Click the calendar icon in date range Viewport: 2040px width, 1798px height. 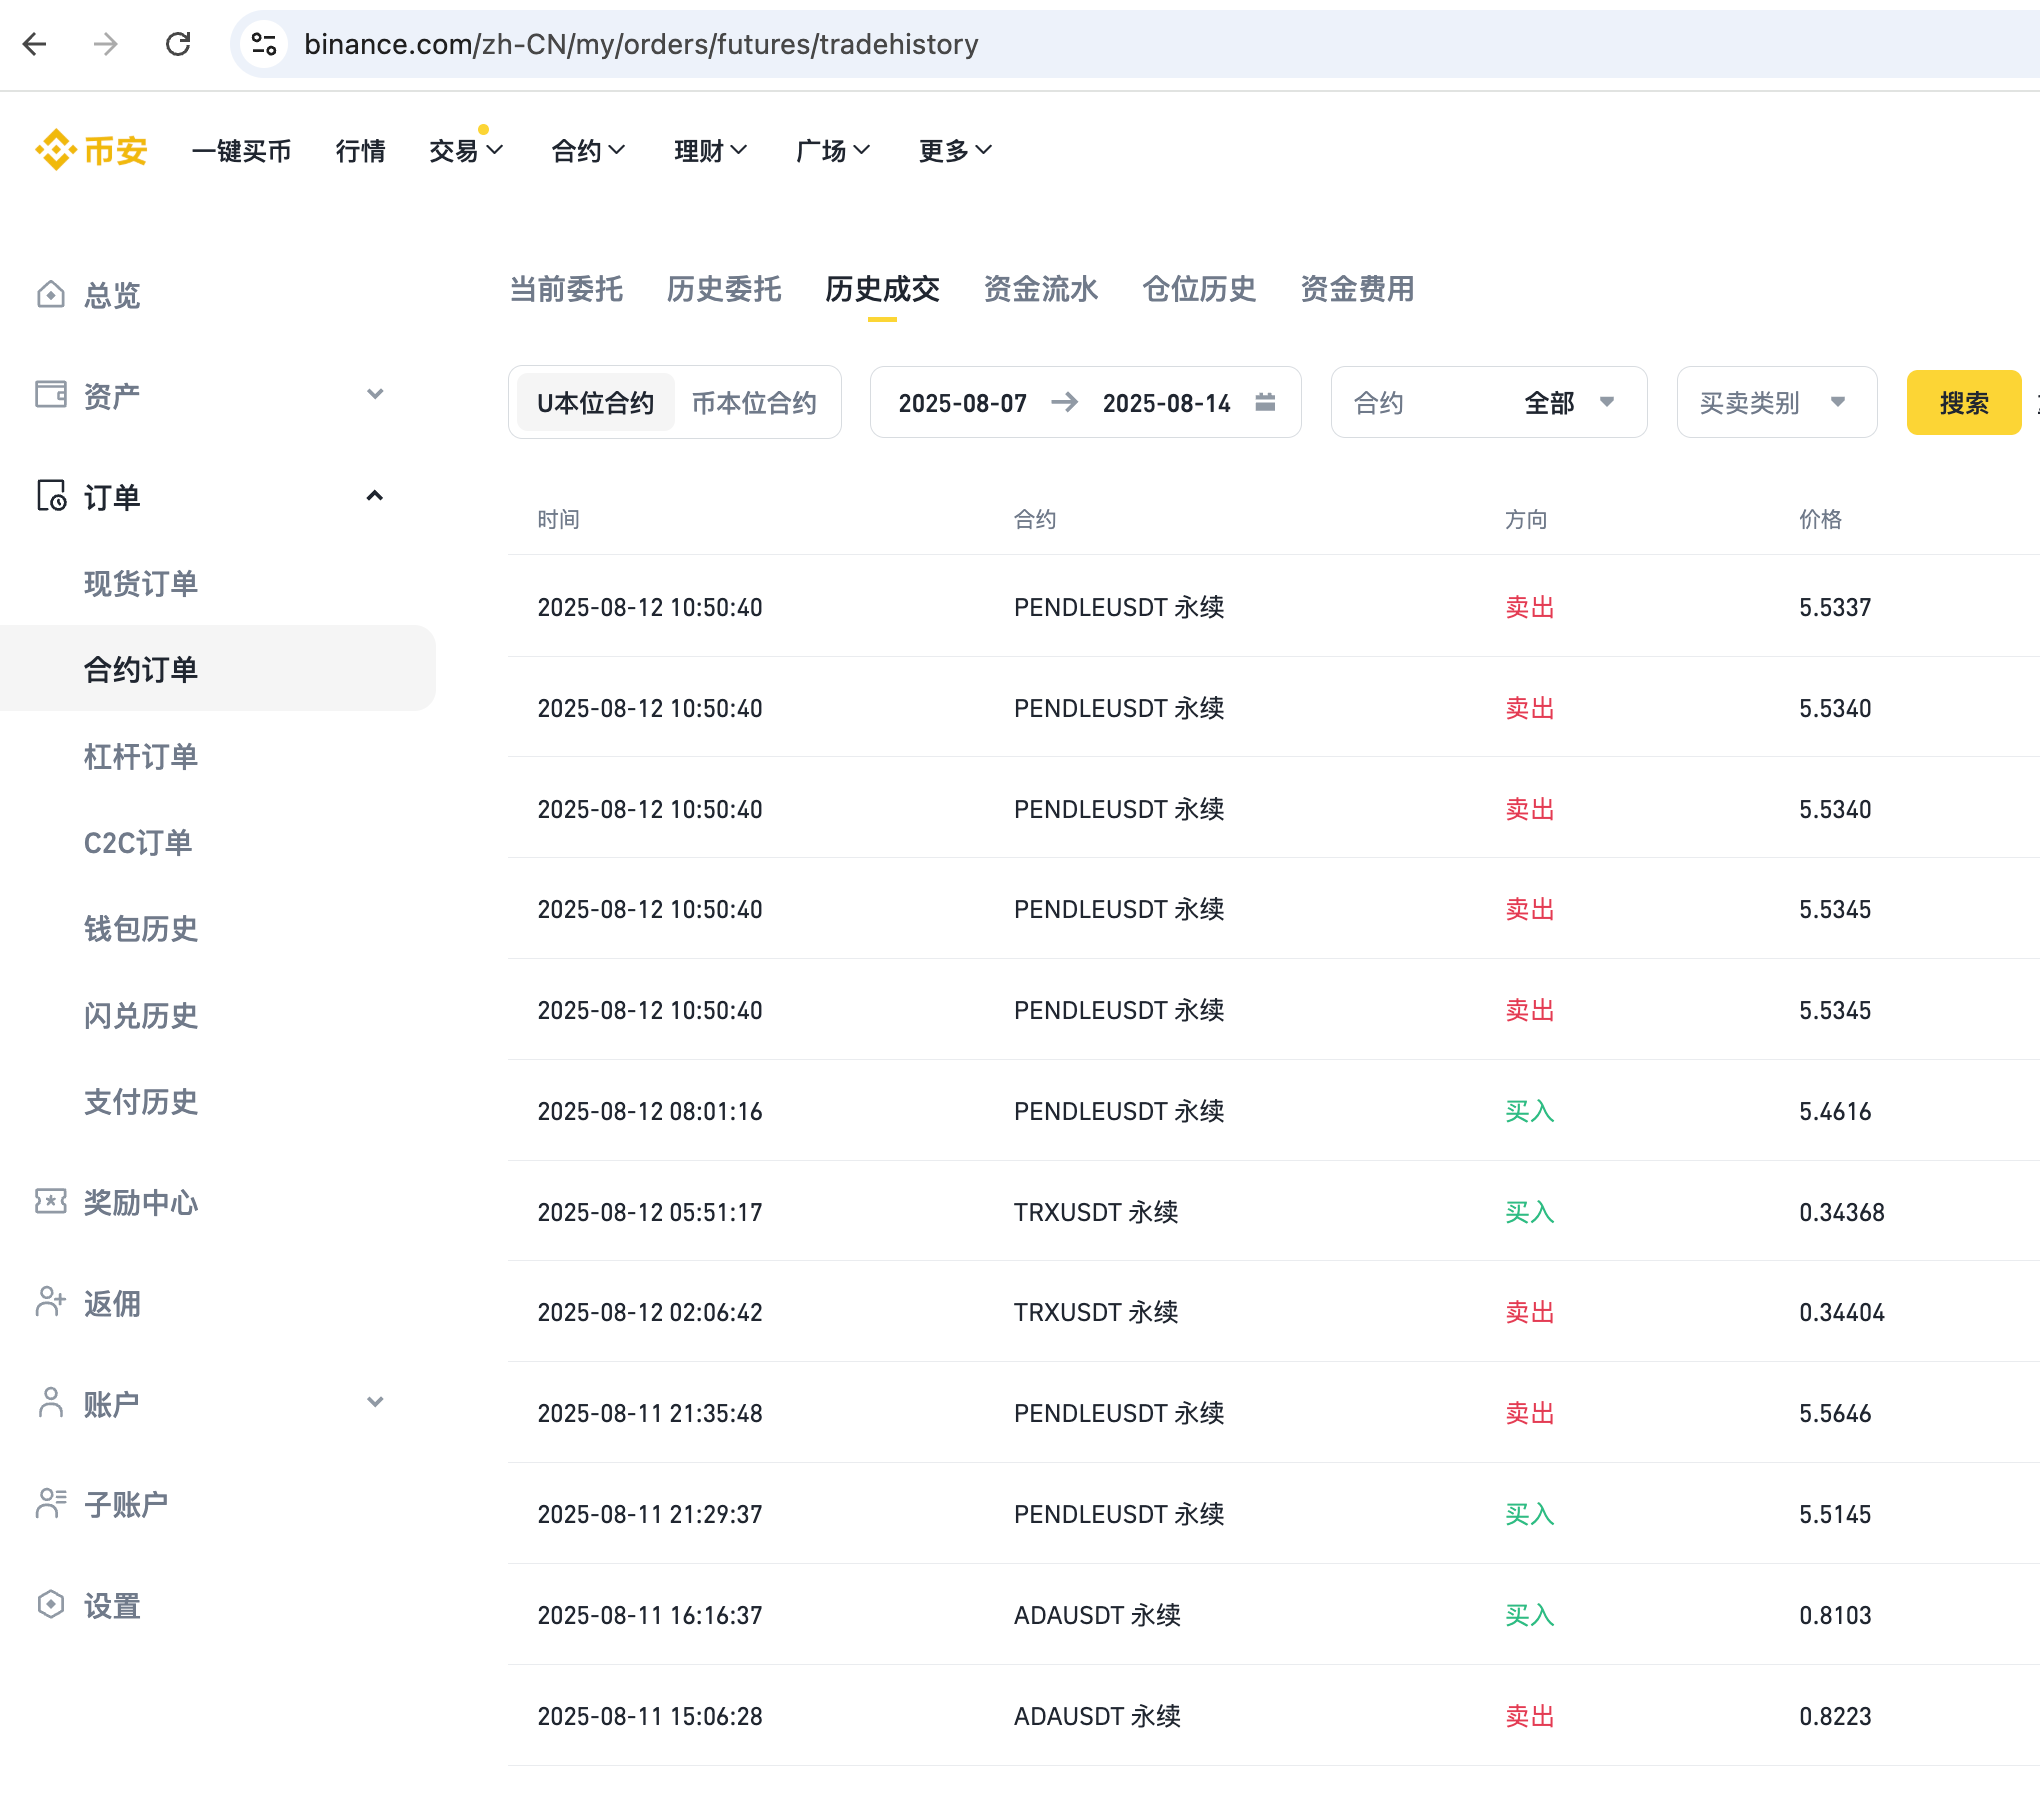[x=1265, y=402]
